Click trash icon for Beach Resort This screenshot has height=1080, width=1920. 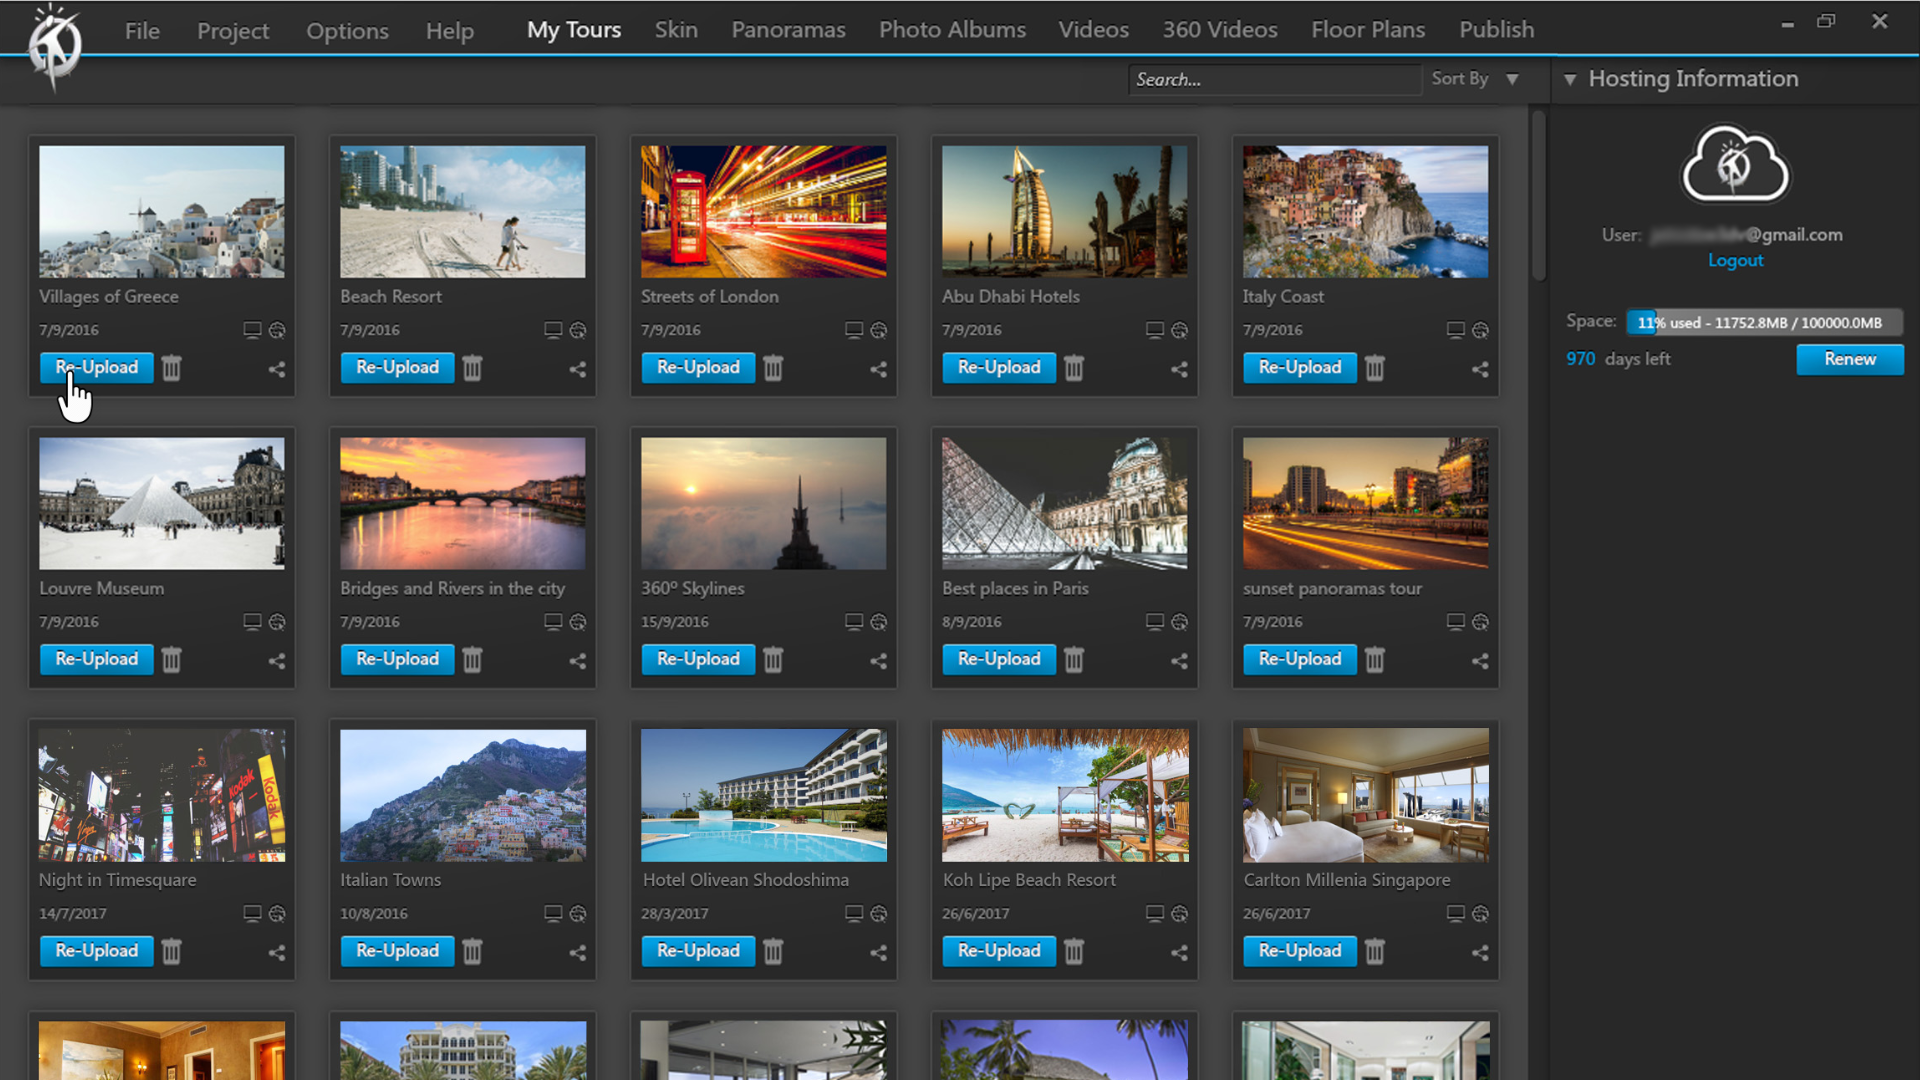click(473, 368)
